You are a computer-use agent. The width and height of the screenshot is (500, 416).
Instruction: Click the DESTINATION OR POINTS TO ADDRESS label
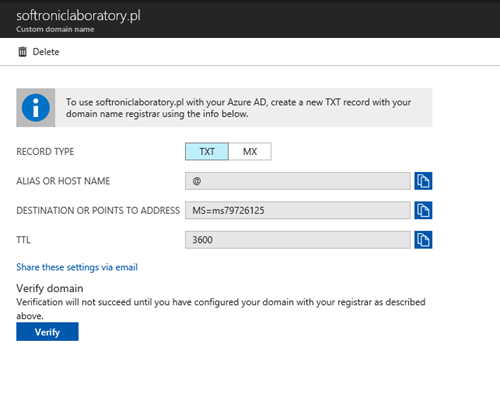(x=98, y=210)
